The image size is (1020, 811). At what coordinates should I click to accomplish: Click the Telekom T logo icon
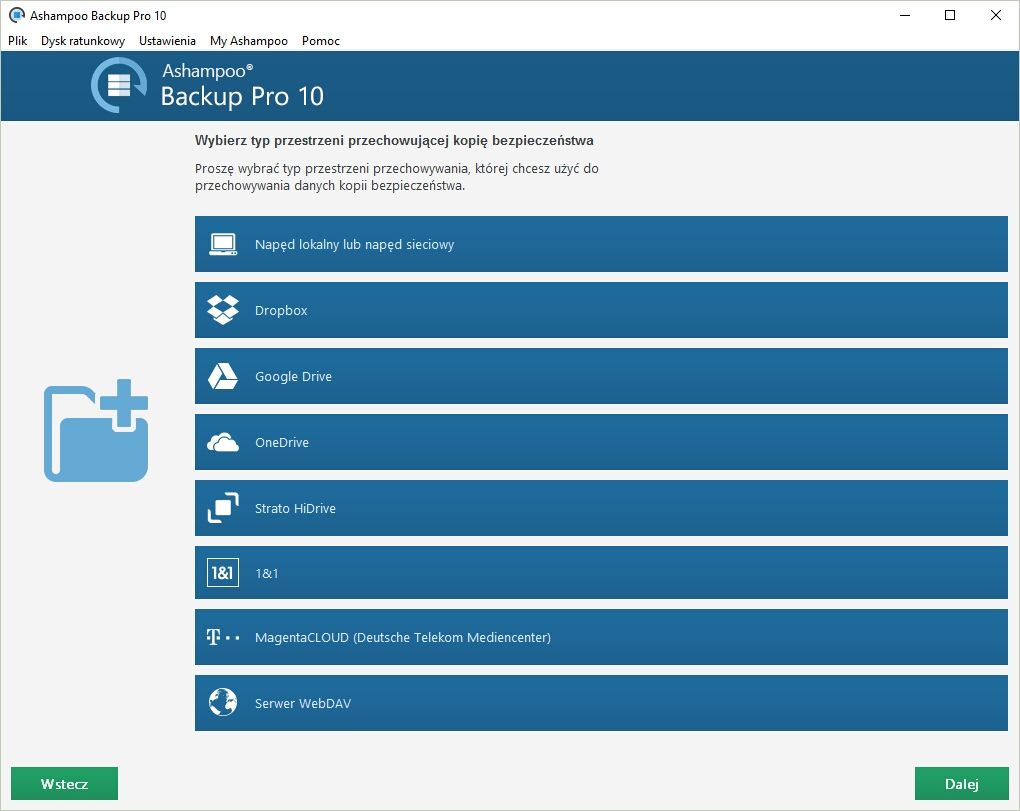[x=223, y=637]
